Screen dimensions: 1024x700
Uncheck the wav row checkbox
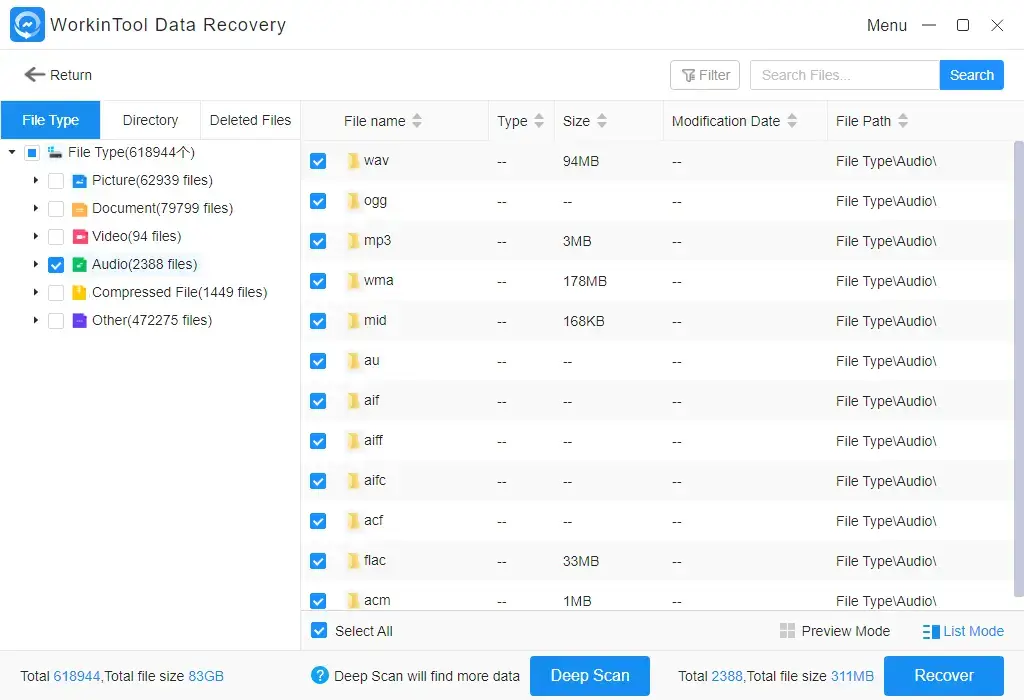pyautogui.click(x=318, y=161)
